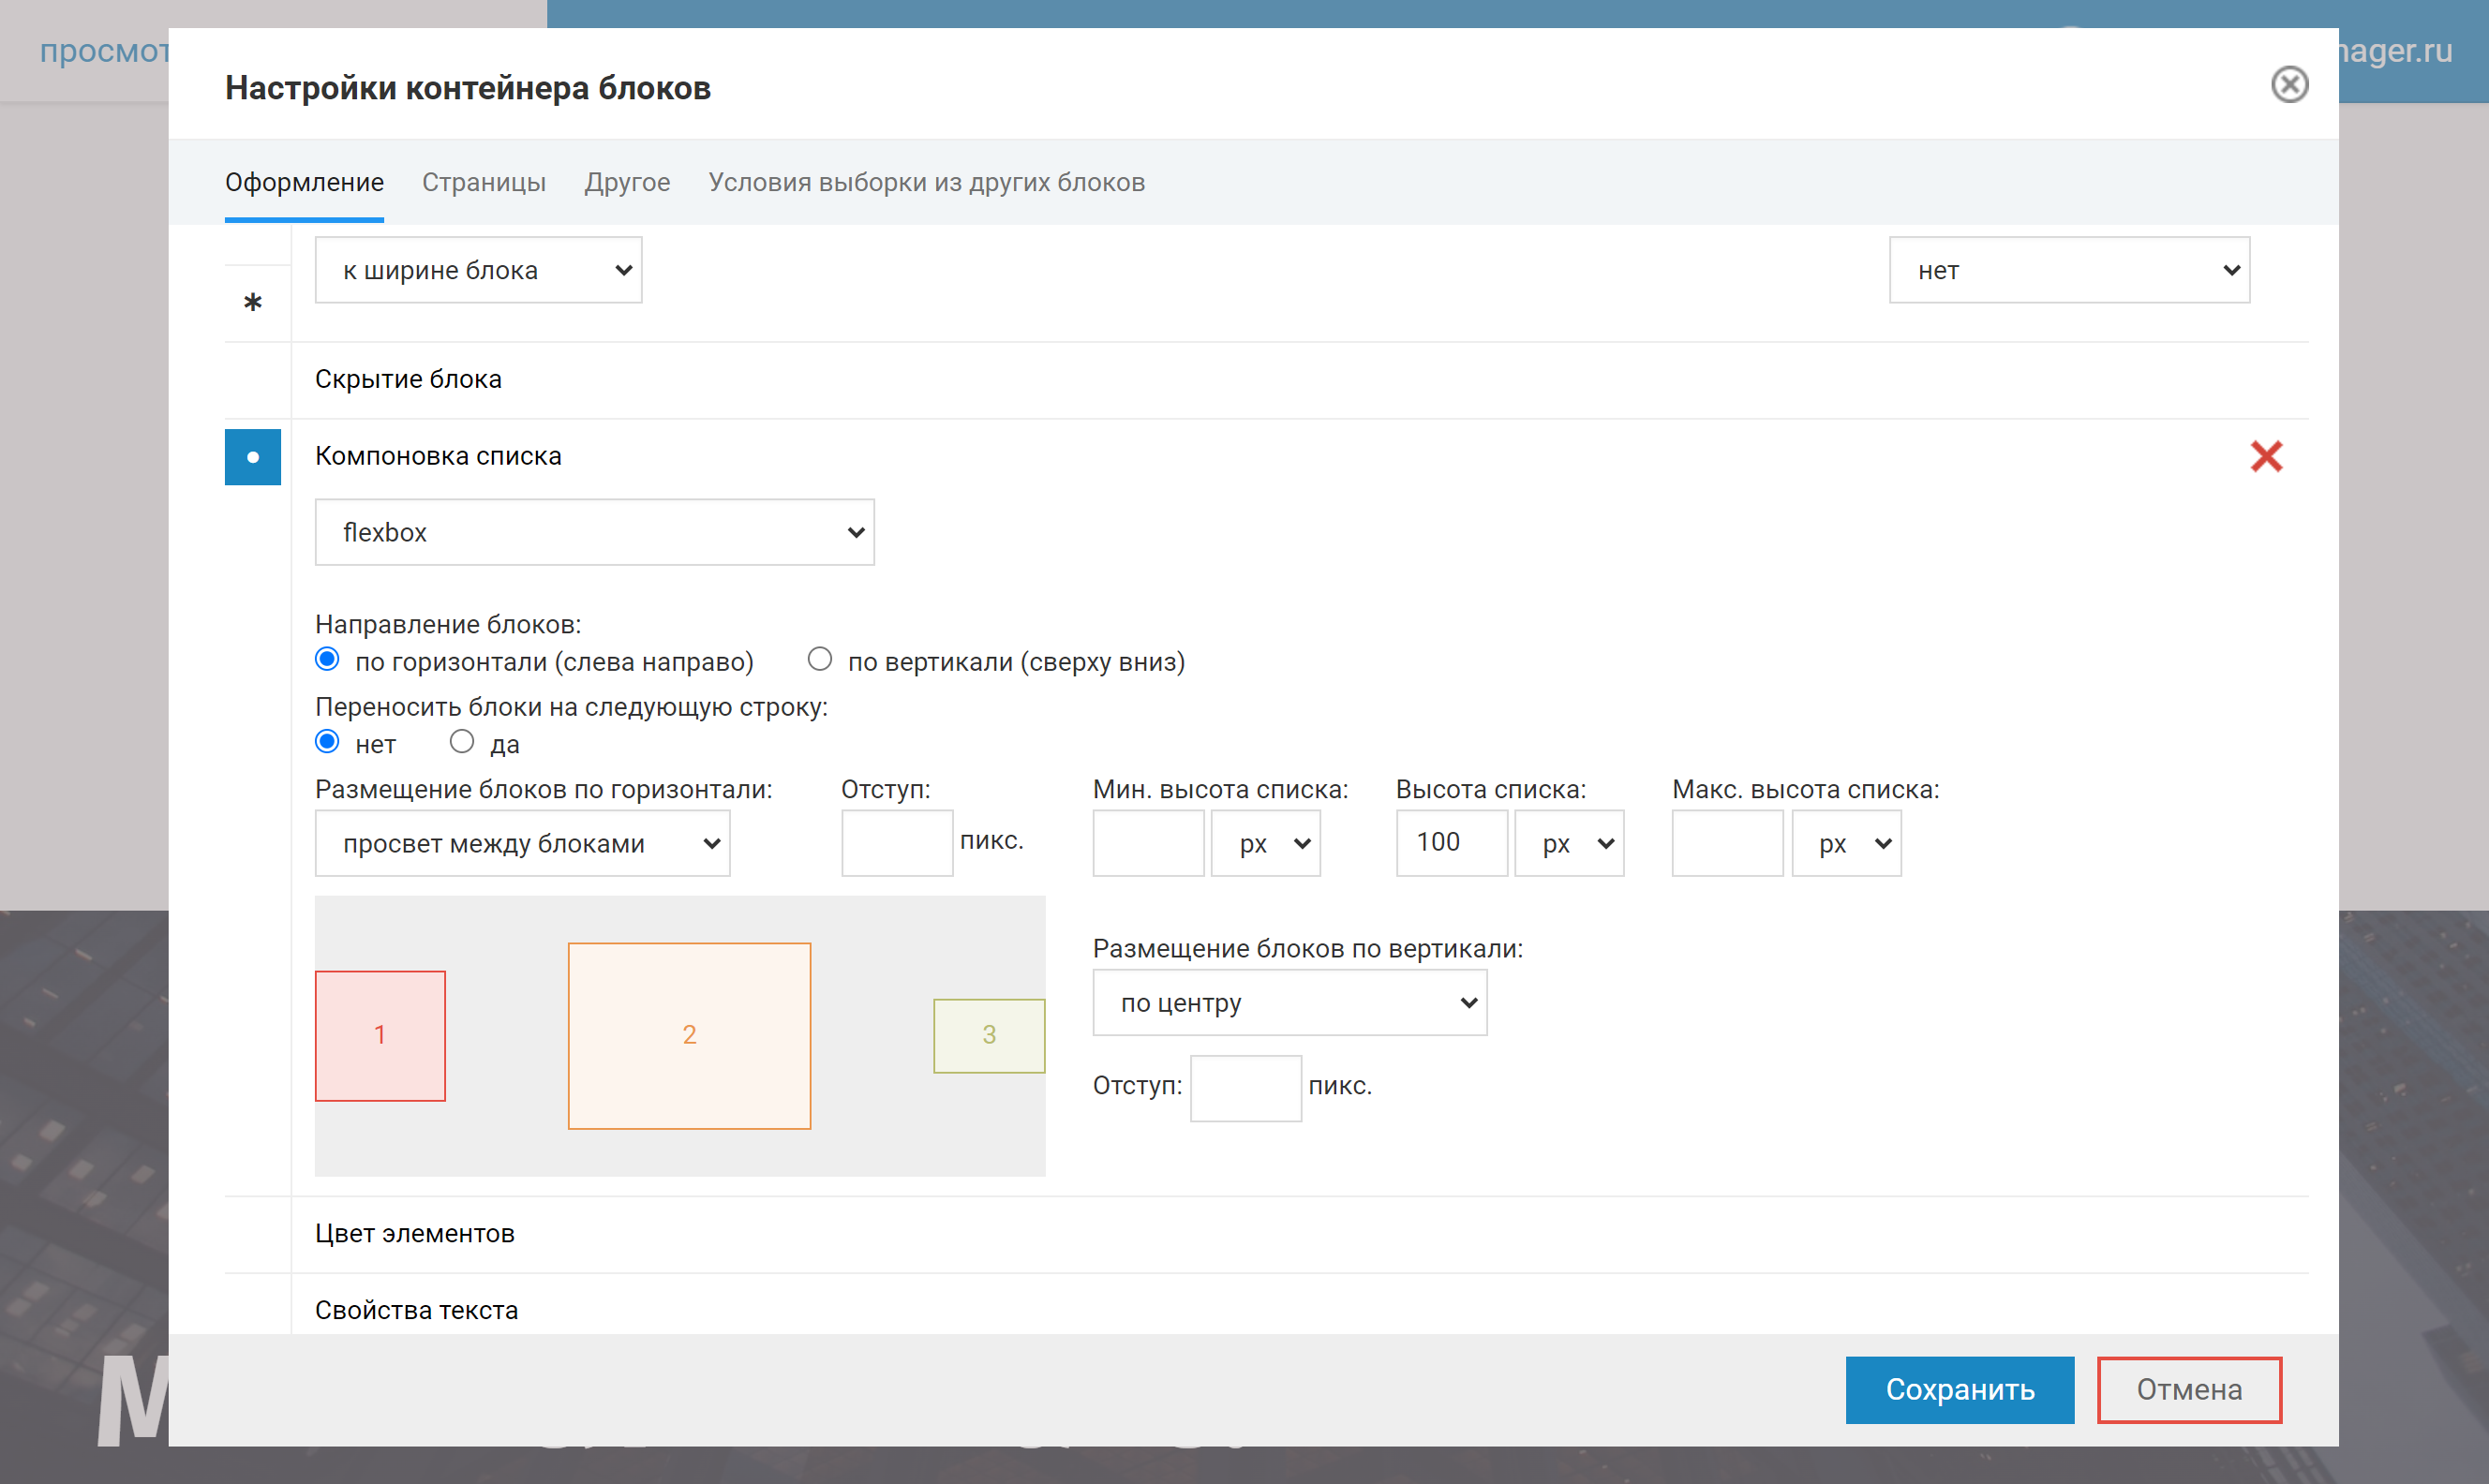The image size is (2489, 1484).
Task: Click the blue dot marker beside Компоновка списка
Action: pyautogui.click(x=253, y=457)
